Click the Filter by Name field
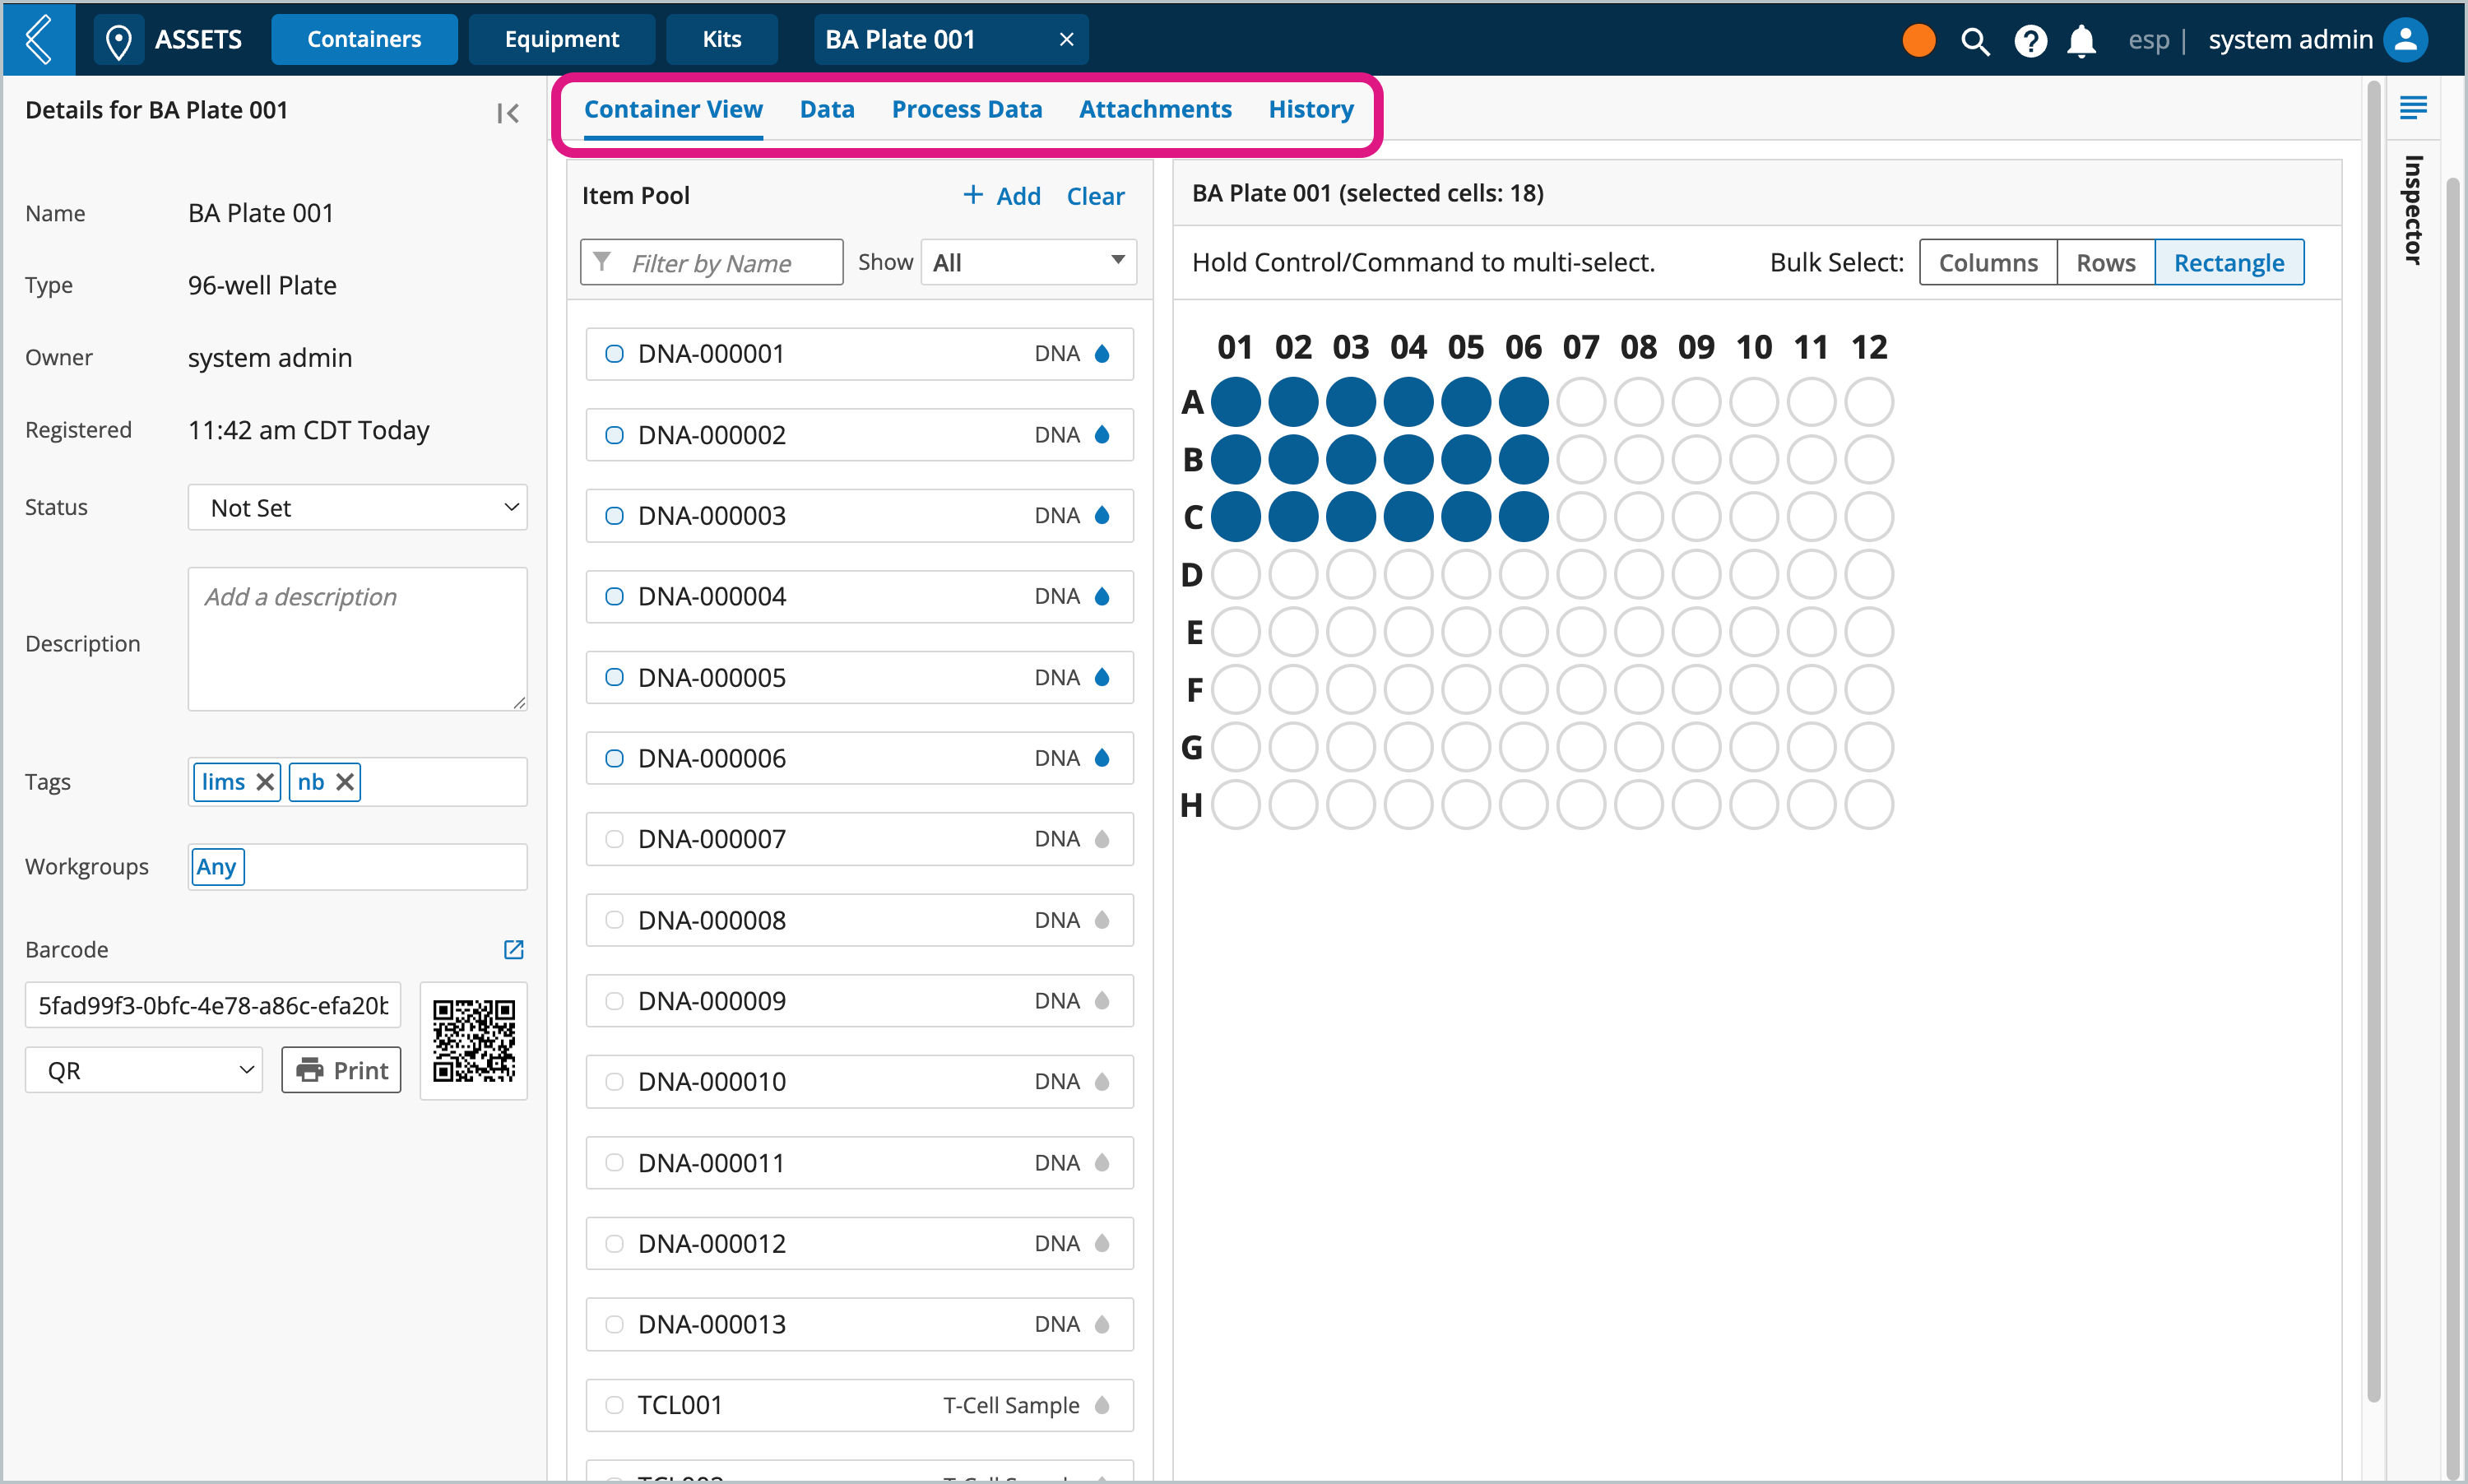The image size is (2468, 1484). click(x=711, y=262)
